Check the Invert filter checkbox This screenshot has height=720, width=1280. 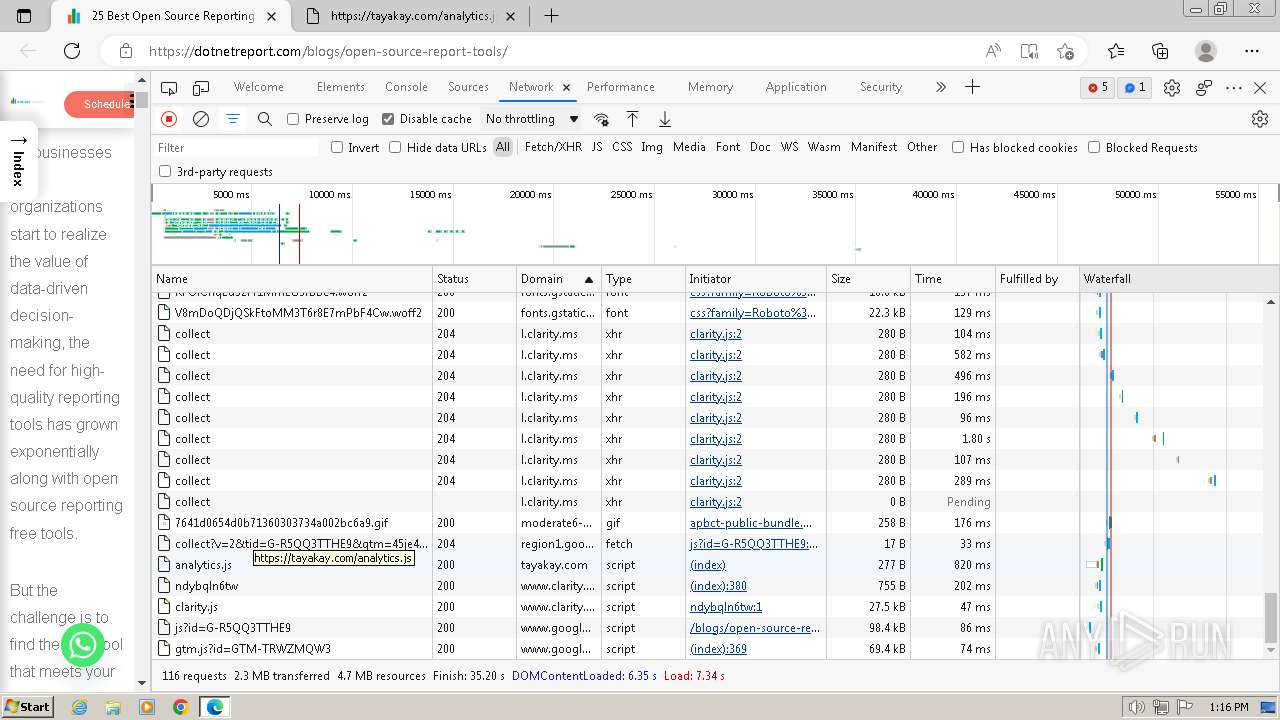[337, 148]
